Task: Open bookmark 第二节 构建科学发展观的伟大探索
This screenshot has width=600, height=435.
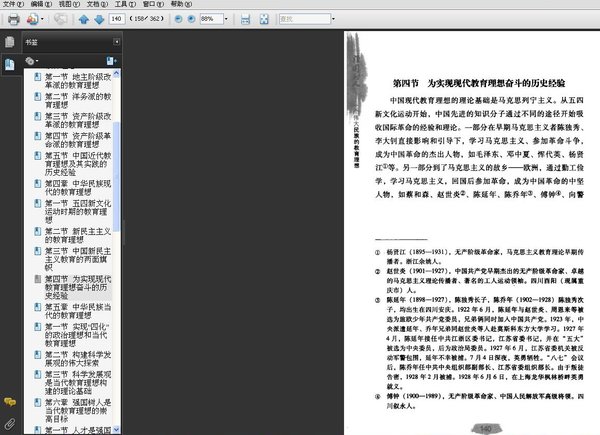Action: tap(78, 358)
